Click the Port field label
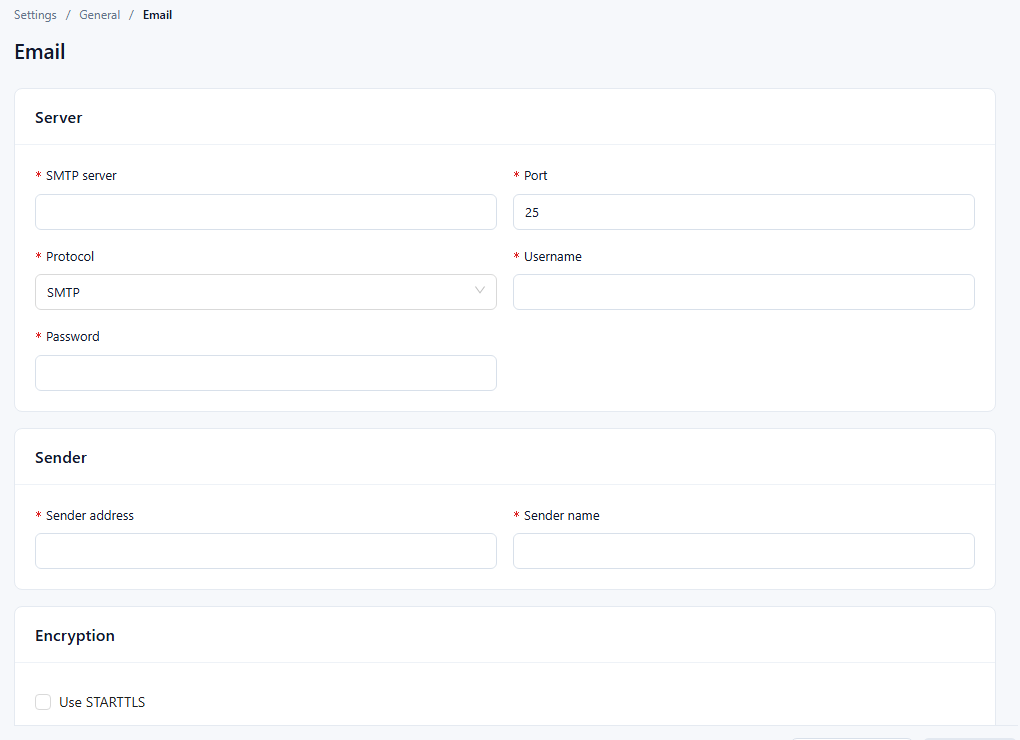Screen dimensions: 1020x740 535,176
